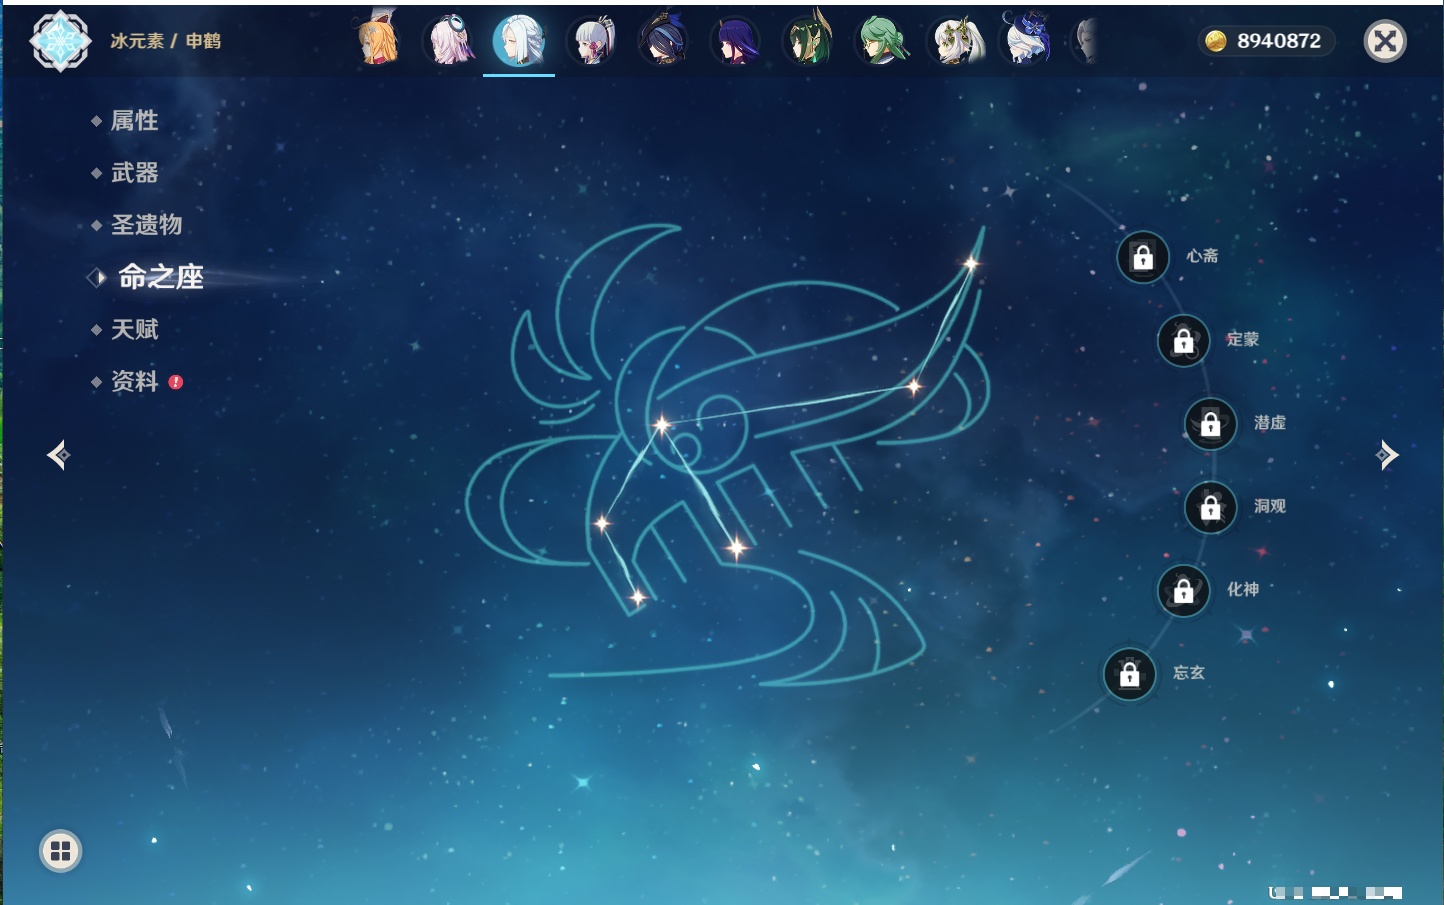
Task: Open the locked 心斋 constellation node
Action: point(1143,257)
